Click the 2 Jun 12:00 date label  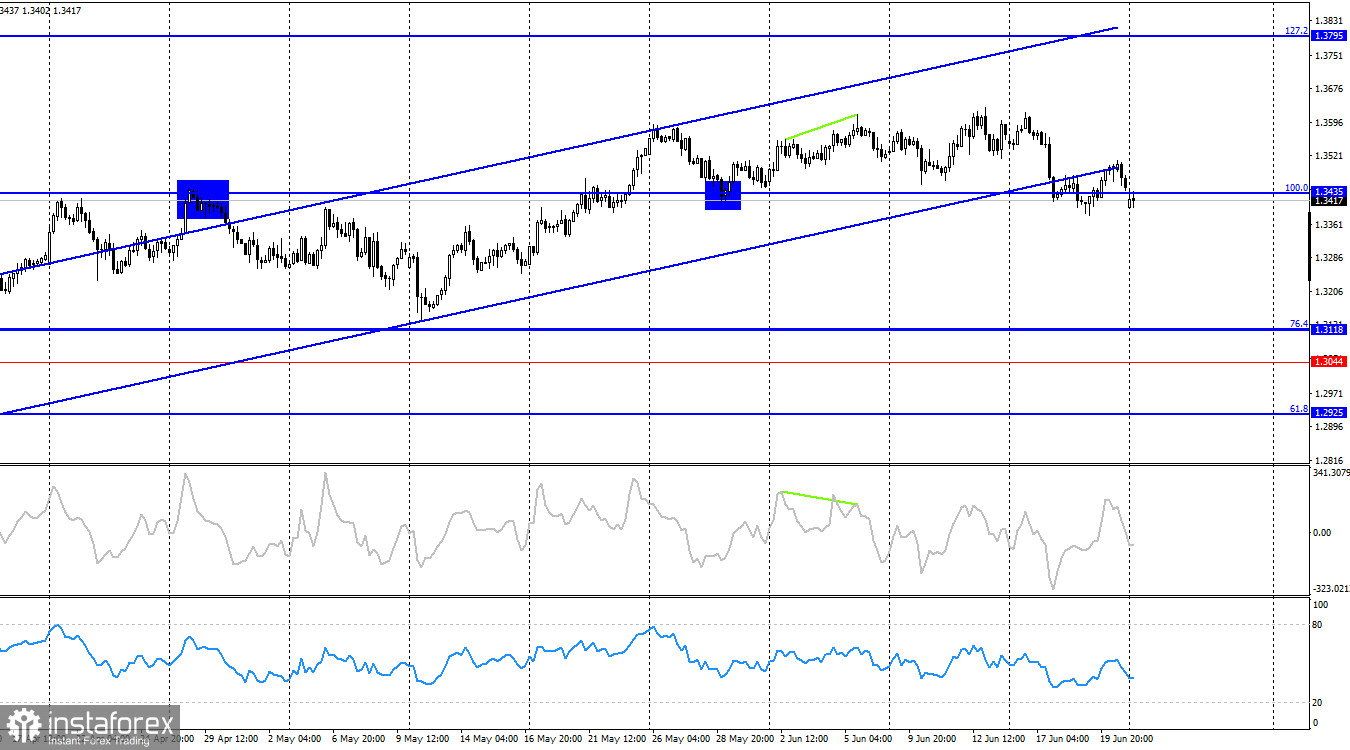[805, 739]
